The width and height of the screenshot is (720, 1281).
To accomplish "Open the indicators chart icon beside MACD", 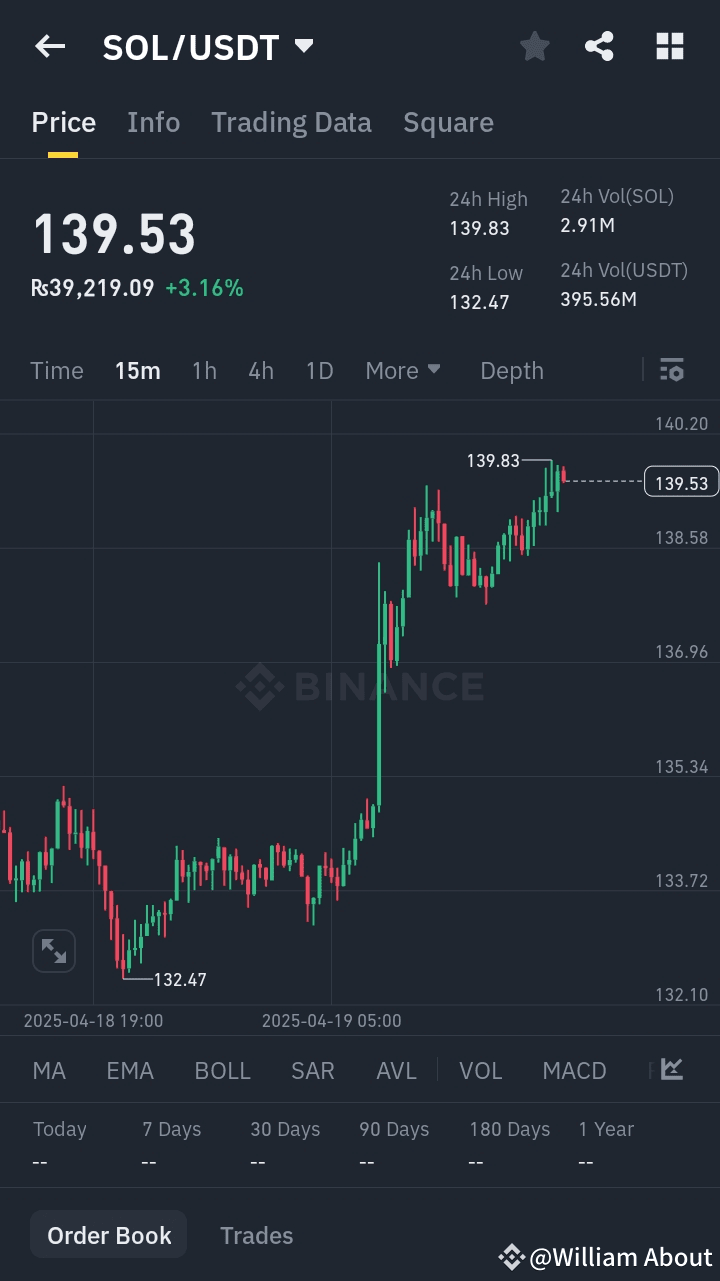I will point(672,1069).
